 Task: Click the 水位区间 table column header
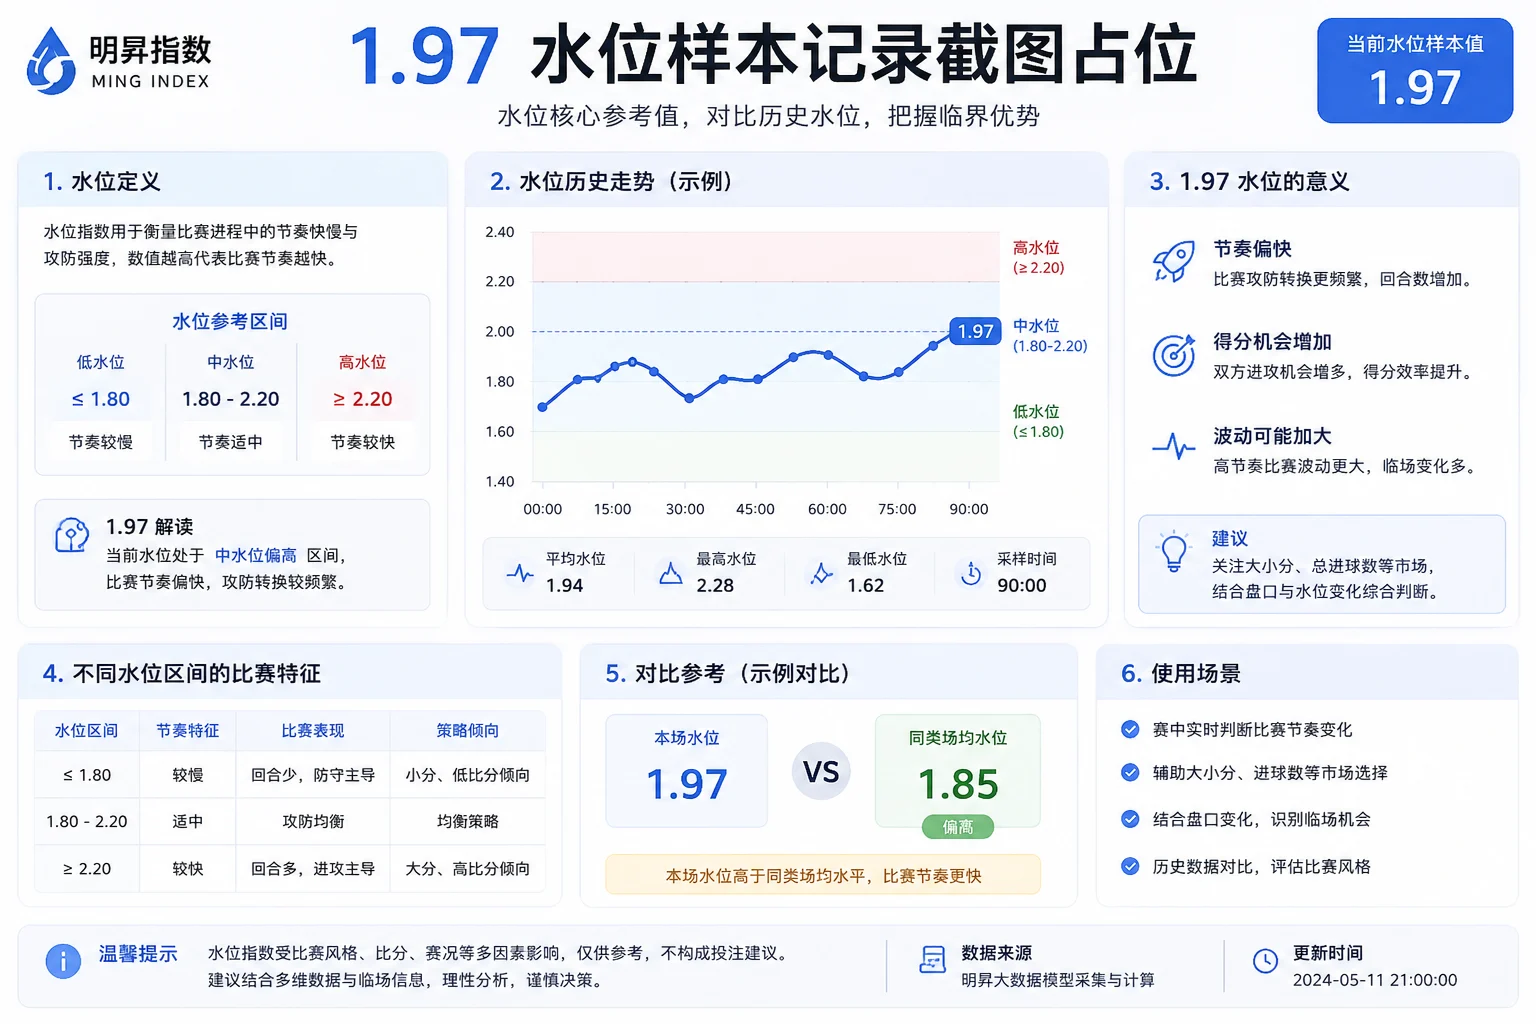coord(86,731)
